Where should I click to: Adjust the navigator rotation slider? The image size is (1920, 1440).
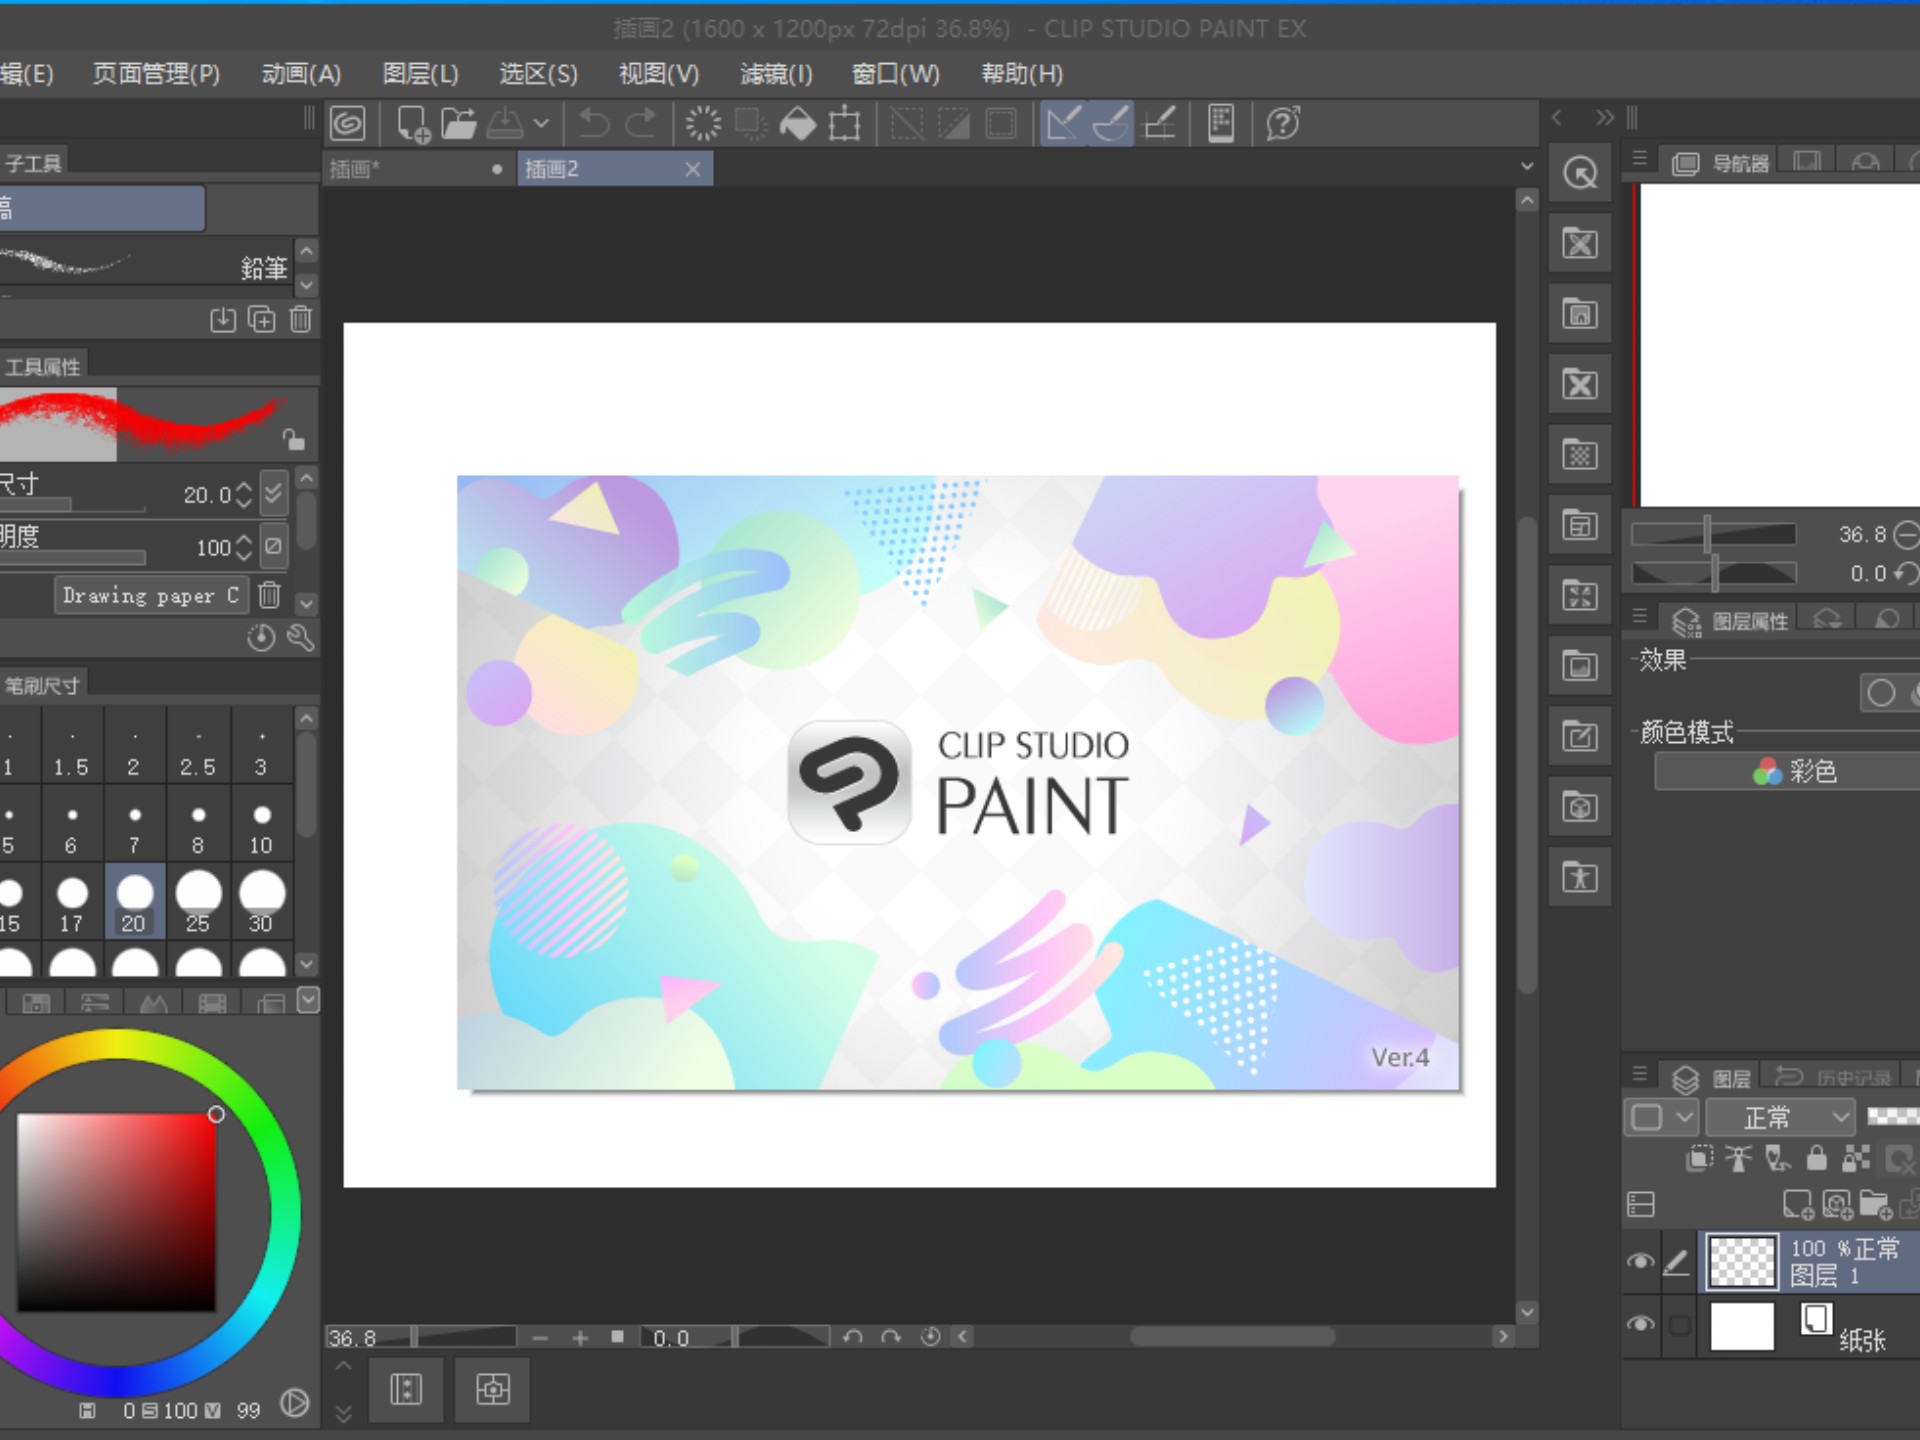click(1713, 574)
